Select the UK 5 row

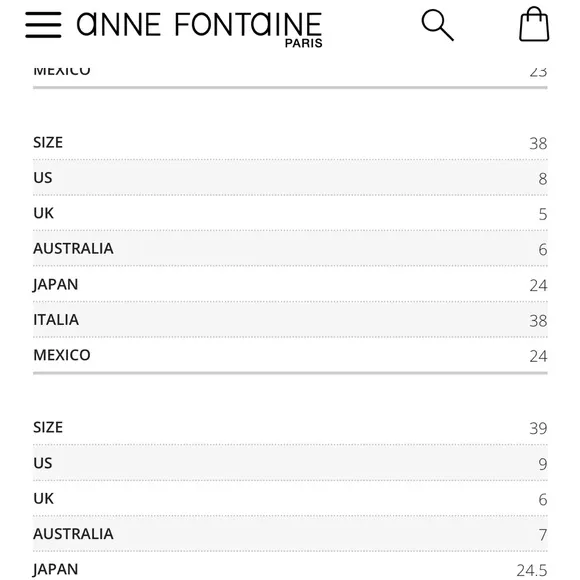[x=290, y=213]
